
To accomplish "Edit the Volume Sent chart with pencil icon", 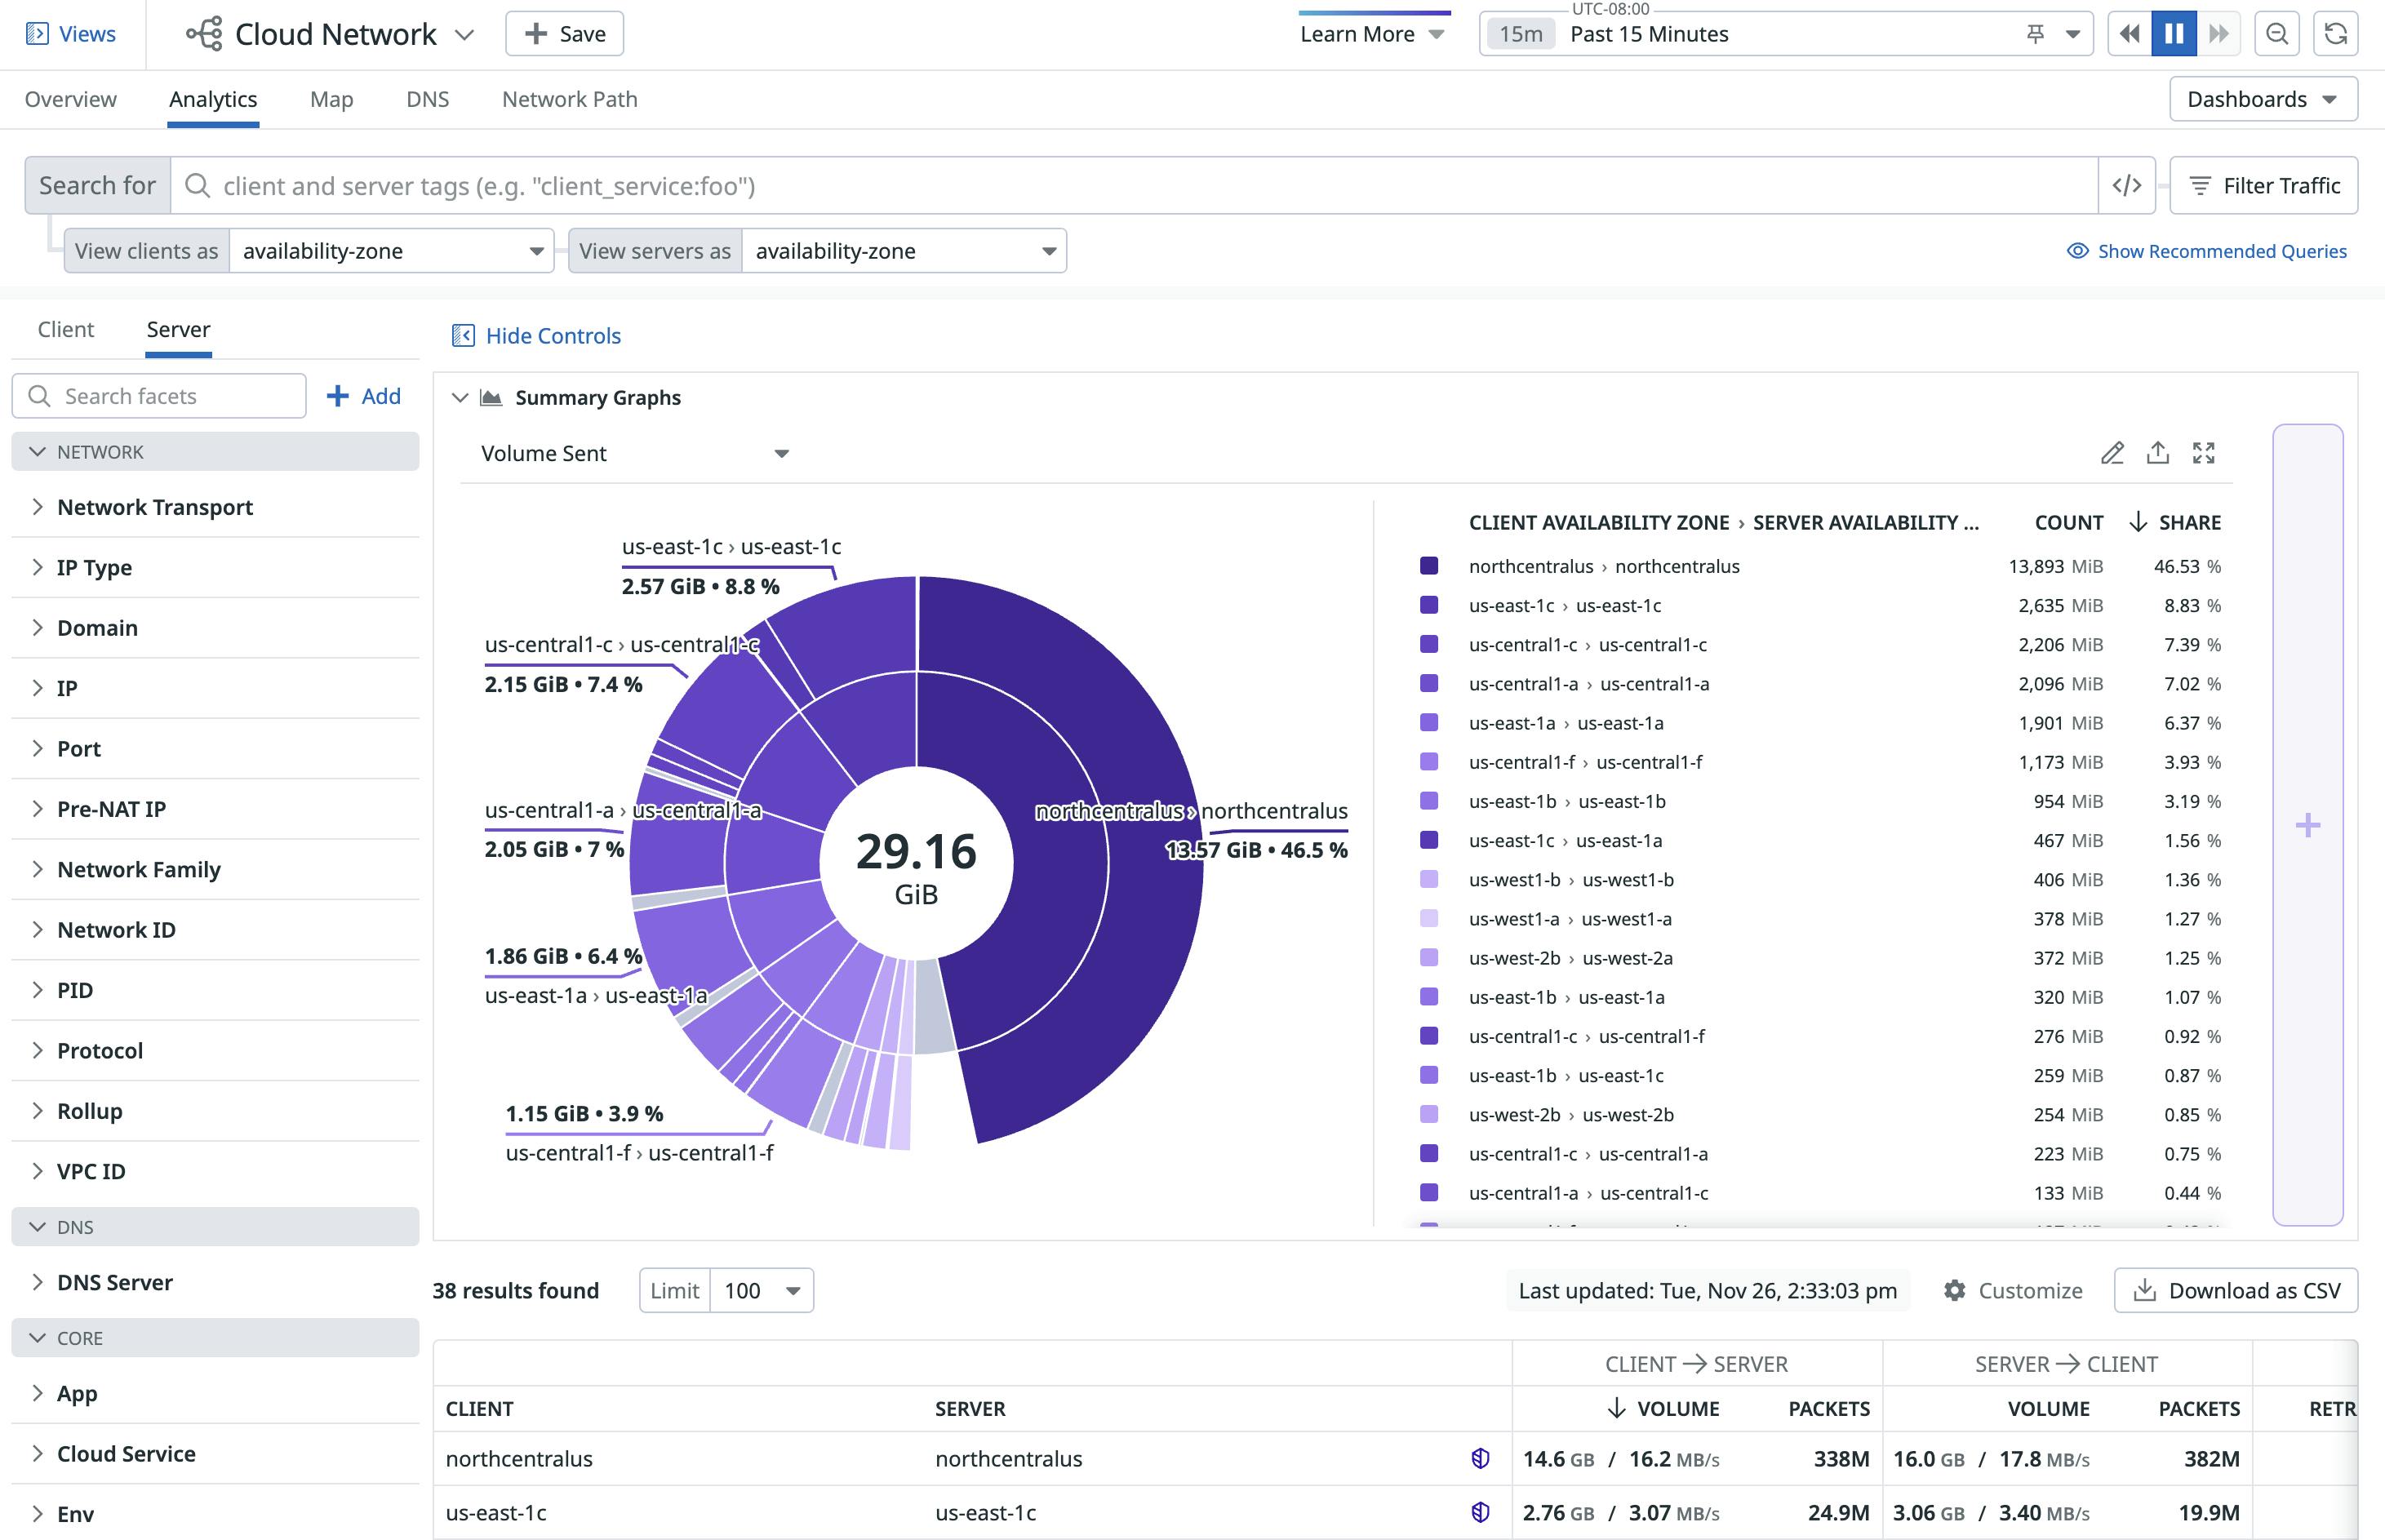I will pos(2113,453).
